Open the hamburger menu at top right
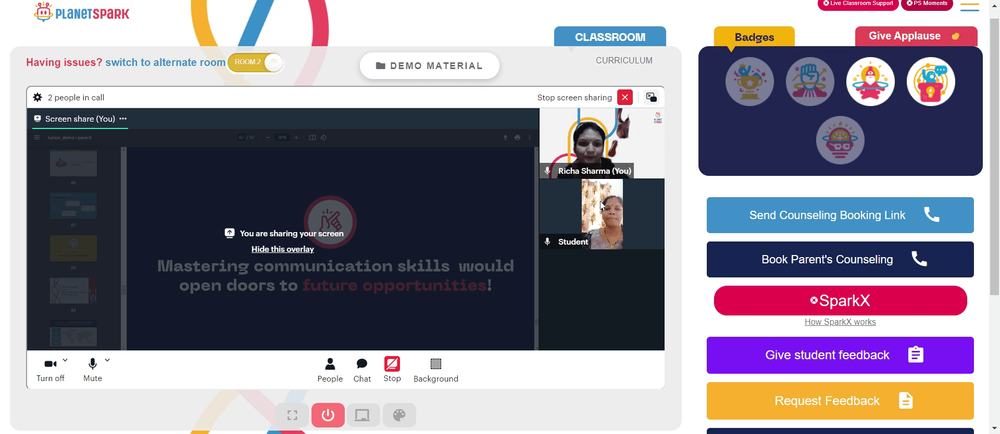The height and width of the screenshot is (434, 1000). tap(969, 7)
